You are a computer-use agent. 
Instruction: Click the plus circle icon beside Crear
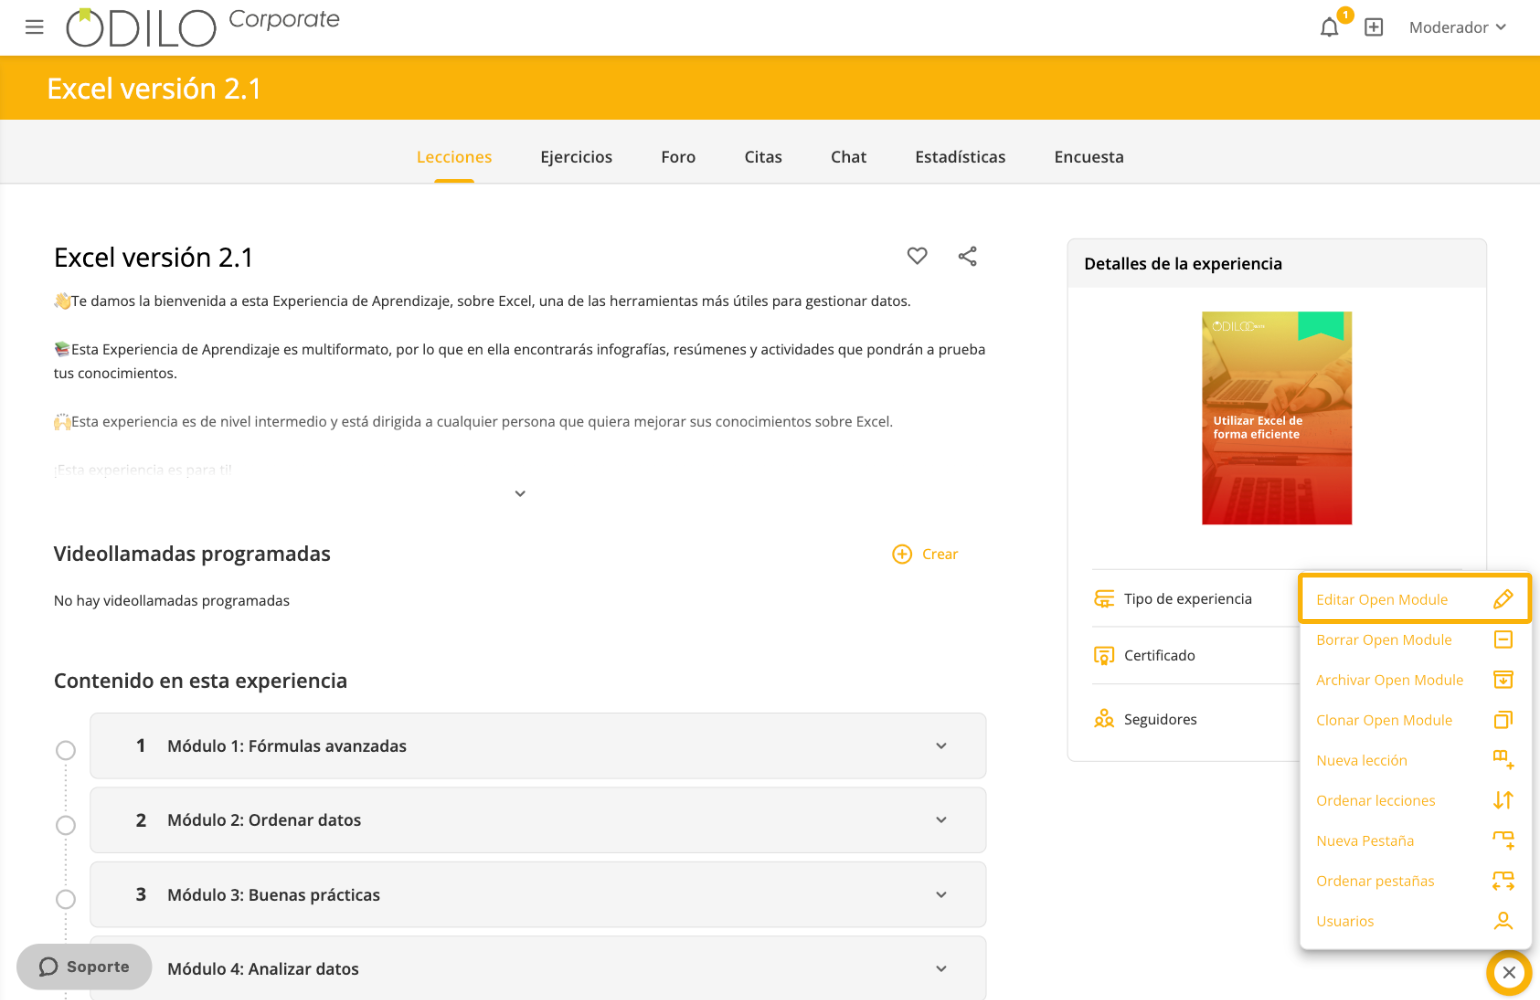click(902, 554)
